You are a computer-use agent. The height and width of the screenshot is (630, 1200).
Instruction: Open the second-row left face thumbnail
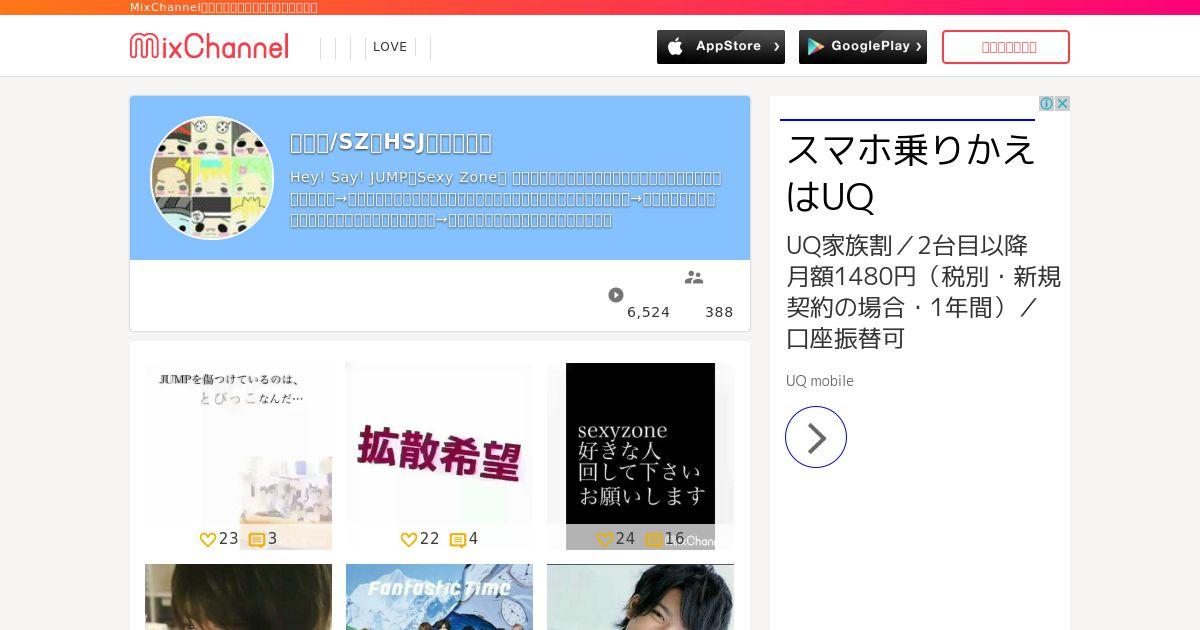tap(238, 597)
